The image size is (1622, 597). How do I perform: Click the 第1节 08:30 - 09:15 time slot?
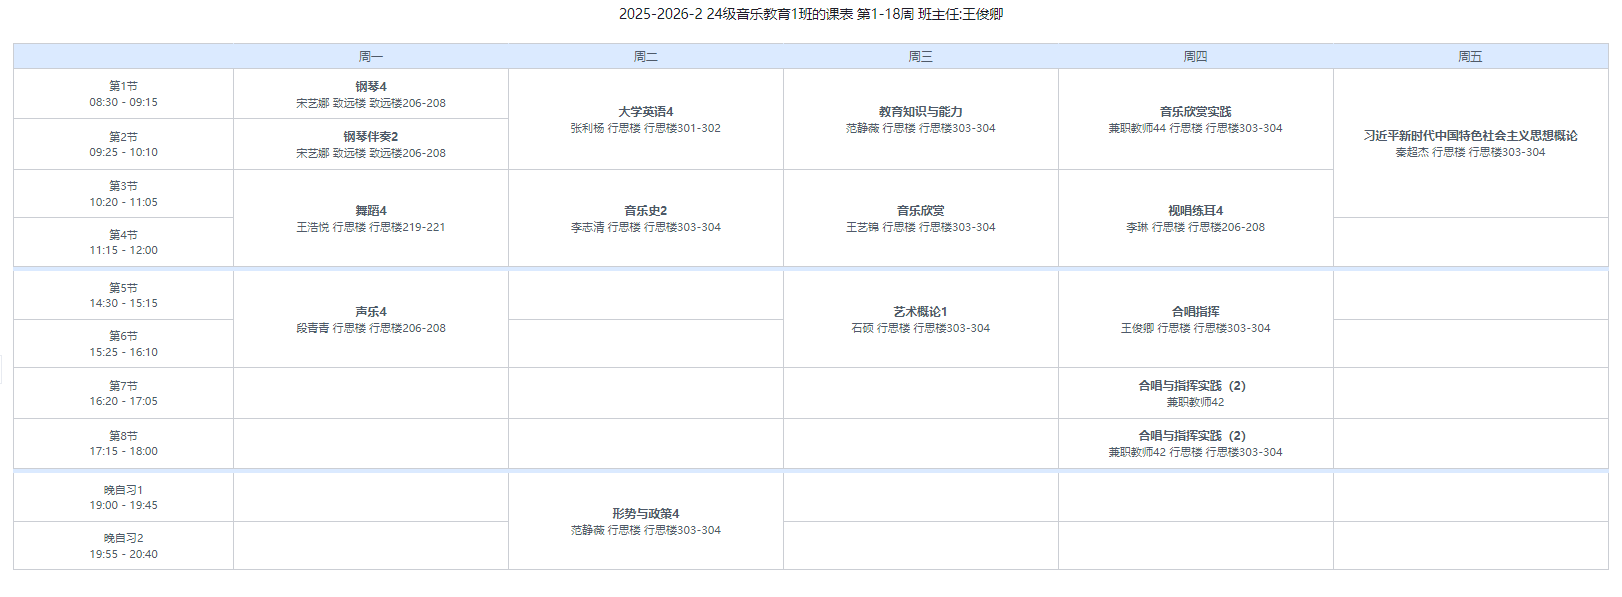pos(123,94)
